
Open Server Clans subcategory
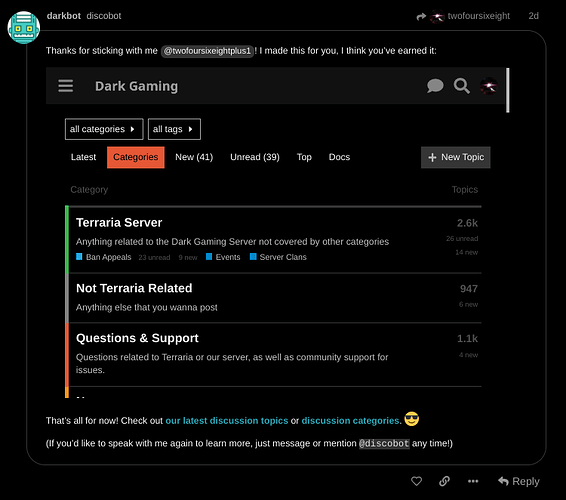[x=283, y=257]
